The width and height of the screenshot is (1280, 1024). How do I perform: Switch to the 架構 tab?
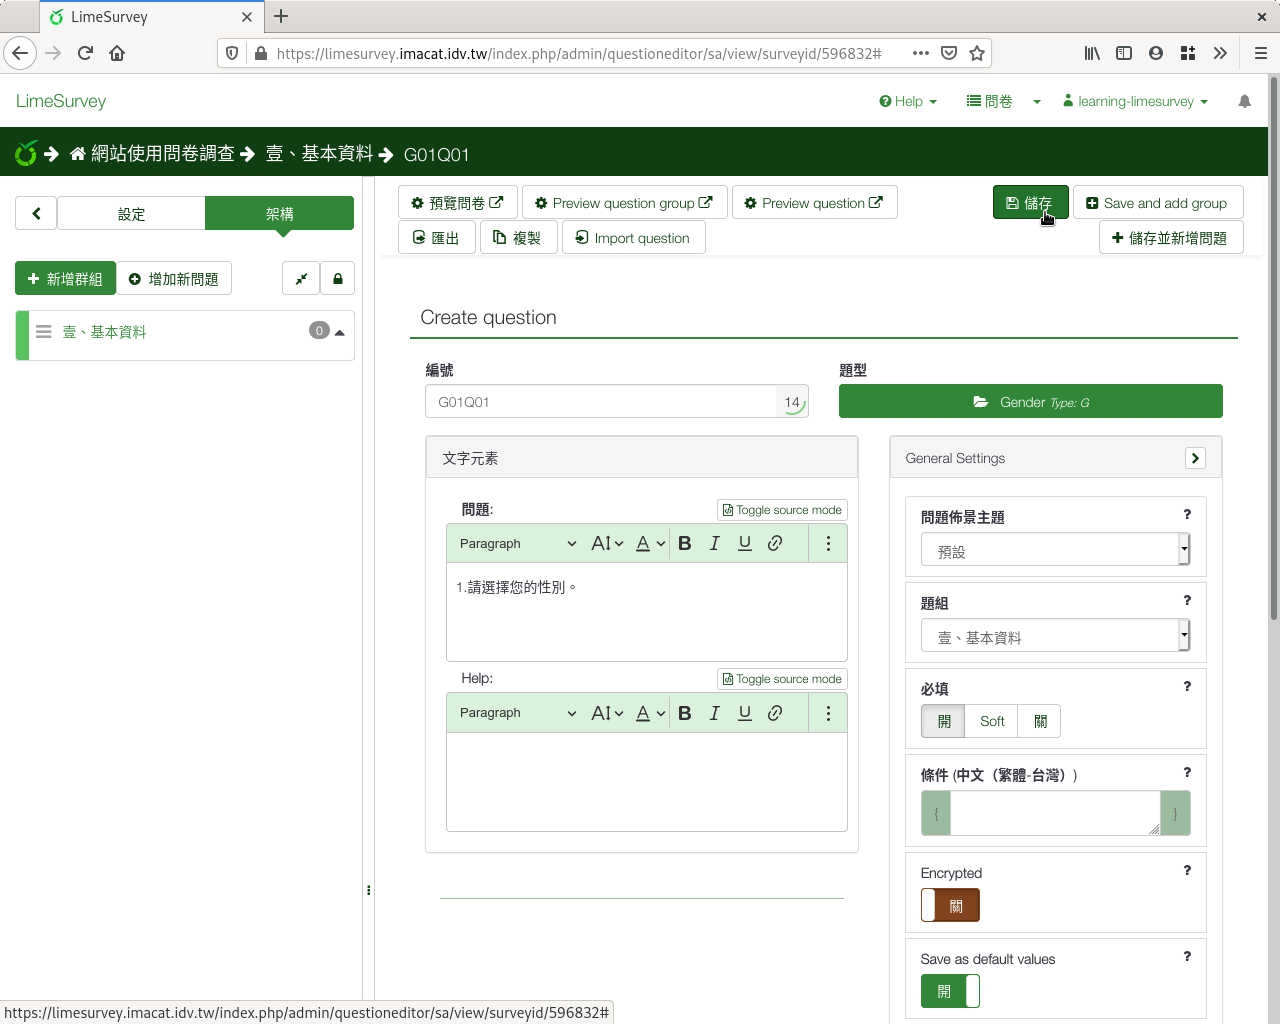pyautogui.click(x=279, y=213)
